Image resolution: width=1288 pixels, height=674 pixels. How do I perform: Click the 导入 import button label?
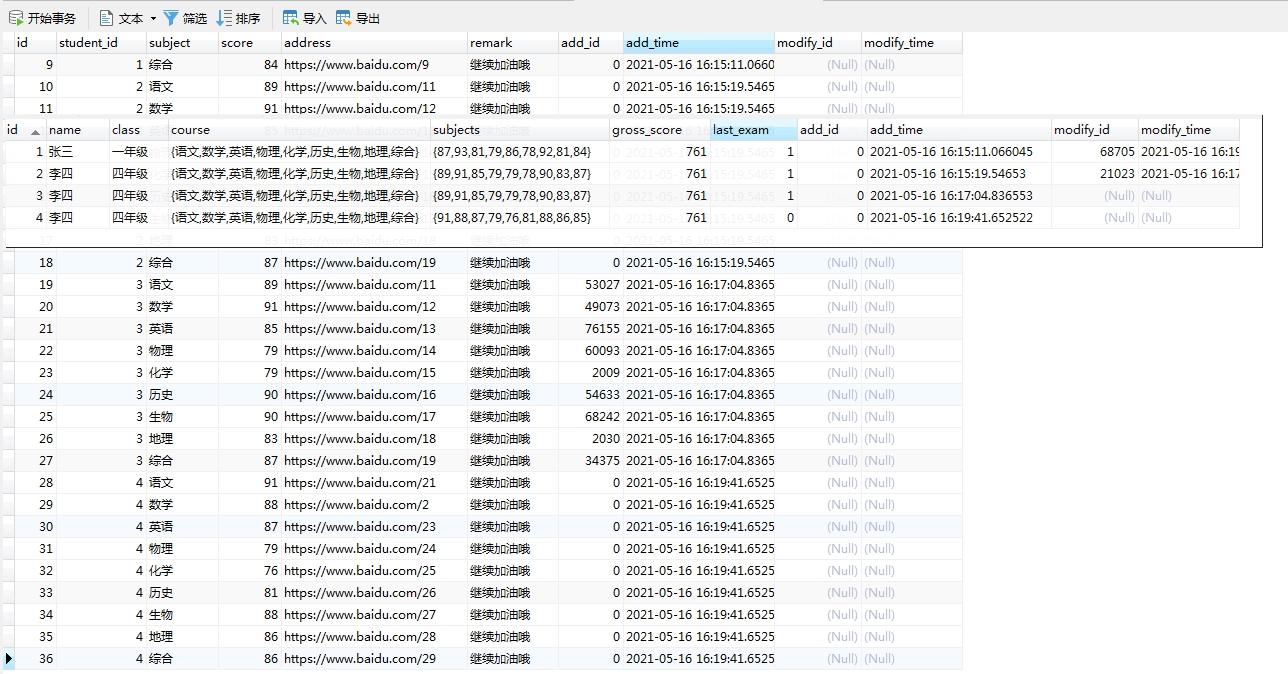point(315,18)
